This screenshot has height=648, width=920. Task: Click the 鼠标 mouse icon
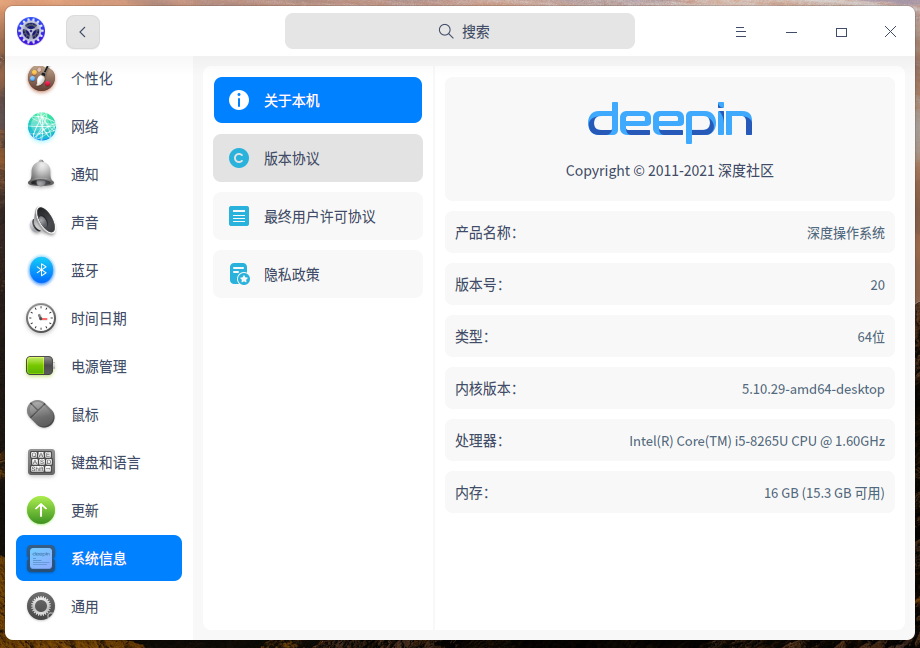tap(41, 414)
